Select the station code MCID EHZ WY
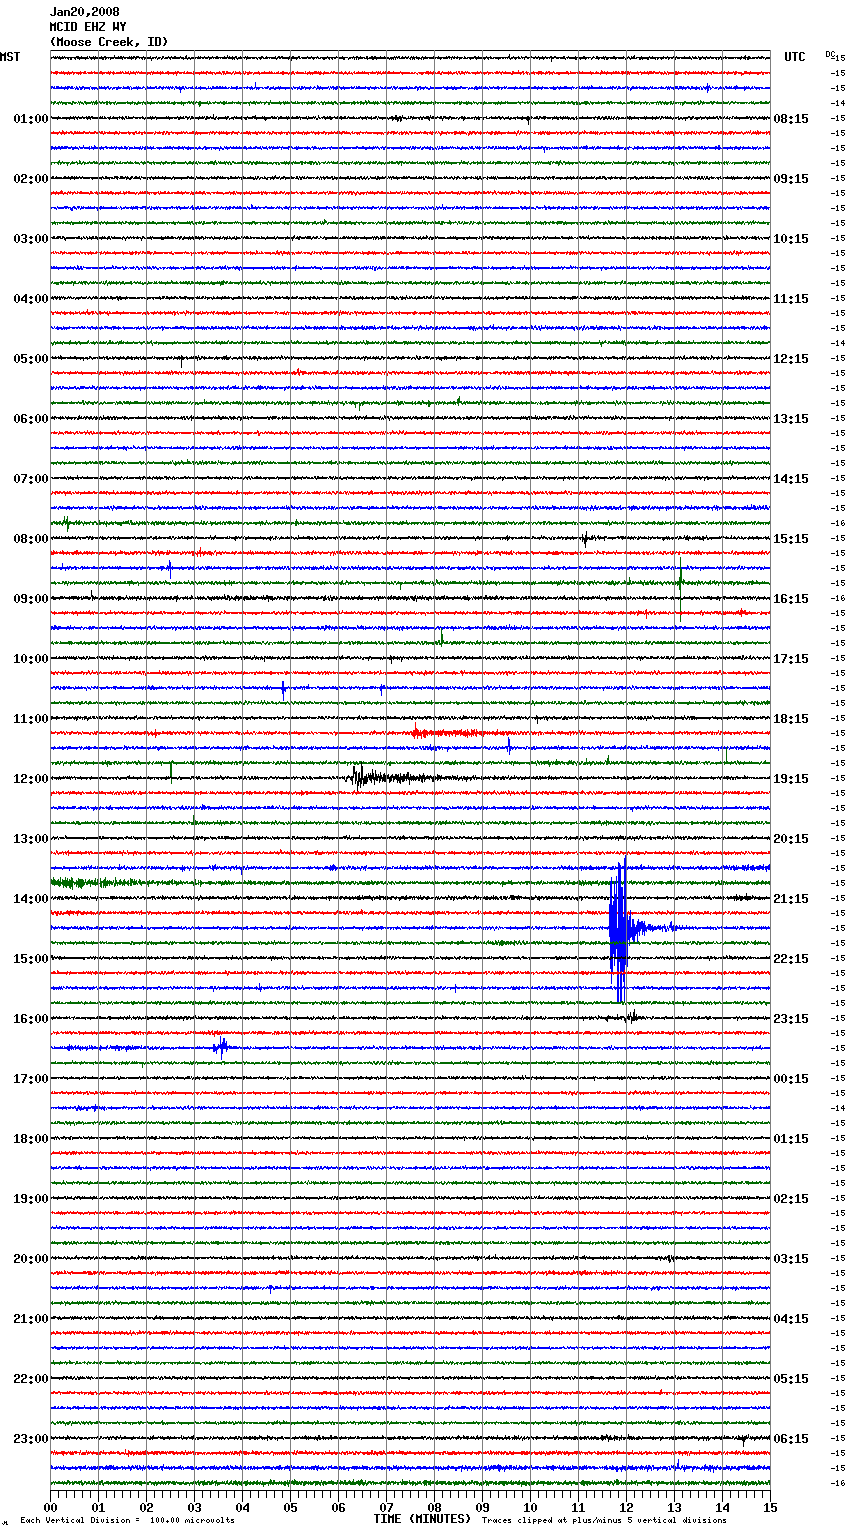The height and width of the screenshot is (1534, 850). tap(88, 27)
